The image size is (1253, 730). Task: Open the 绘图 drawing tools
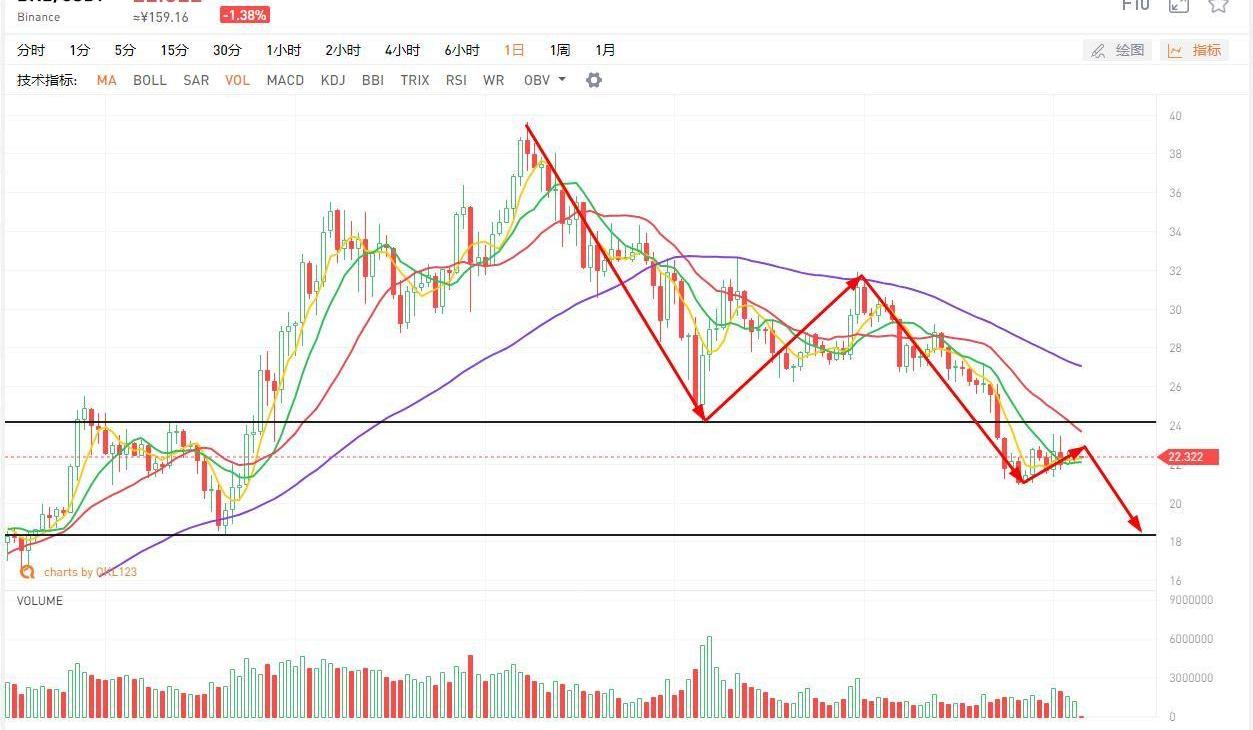tap(1118, 50)
